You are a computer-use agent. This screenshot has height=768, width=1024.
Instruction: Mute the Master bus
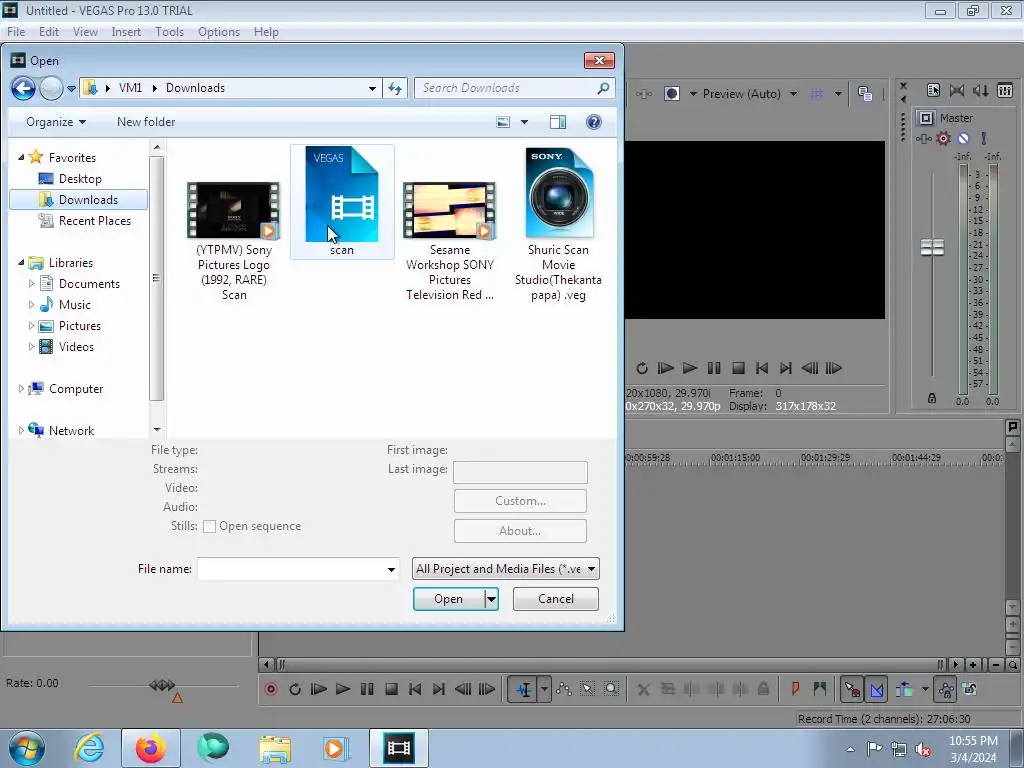(x=963, y=138)
